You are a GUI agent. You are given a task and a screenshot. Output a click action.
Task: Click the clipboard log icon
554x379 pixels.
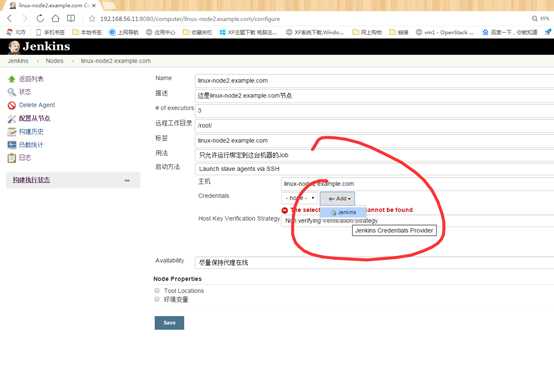tap(12, 158)
